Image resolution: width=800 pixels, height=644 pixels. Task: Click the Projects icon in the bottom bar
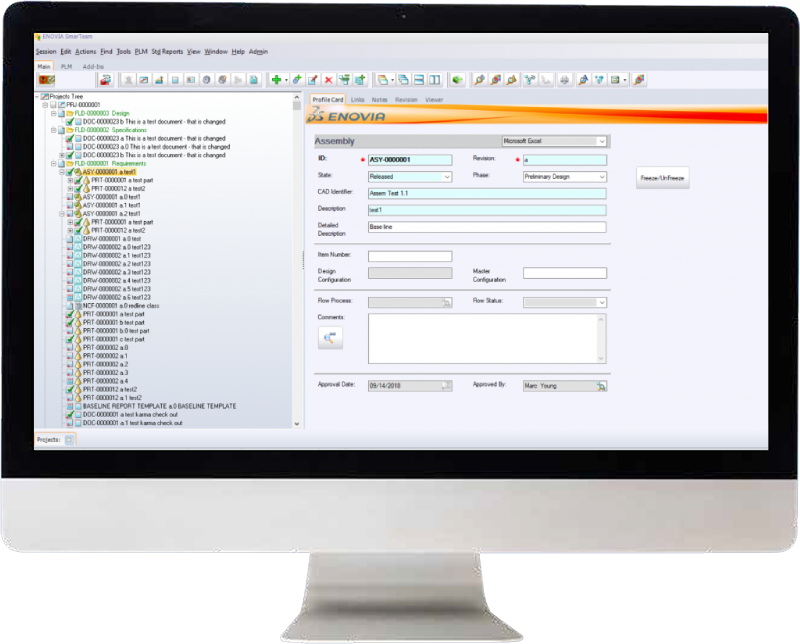69,439
